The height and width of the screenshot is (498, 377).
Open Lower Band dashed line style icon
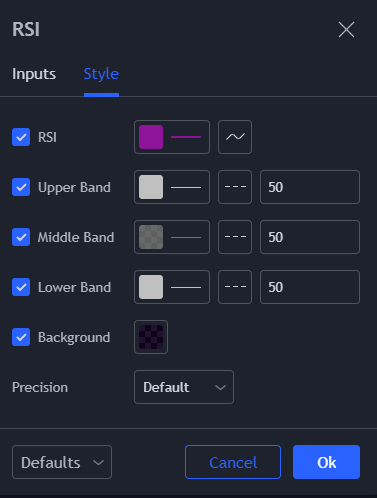click(235, 287)
